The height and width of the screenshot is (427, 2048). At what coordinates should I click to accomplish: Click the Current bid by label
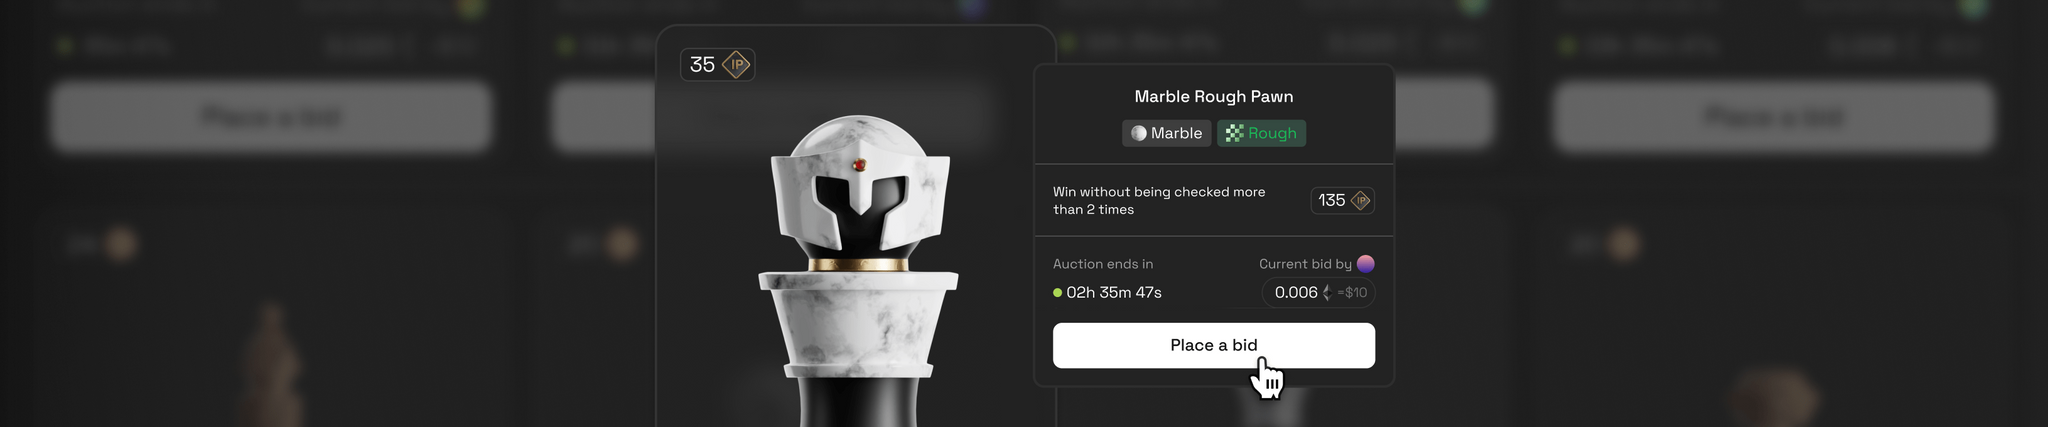click(x=1305, y=264)
